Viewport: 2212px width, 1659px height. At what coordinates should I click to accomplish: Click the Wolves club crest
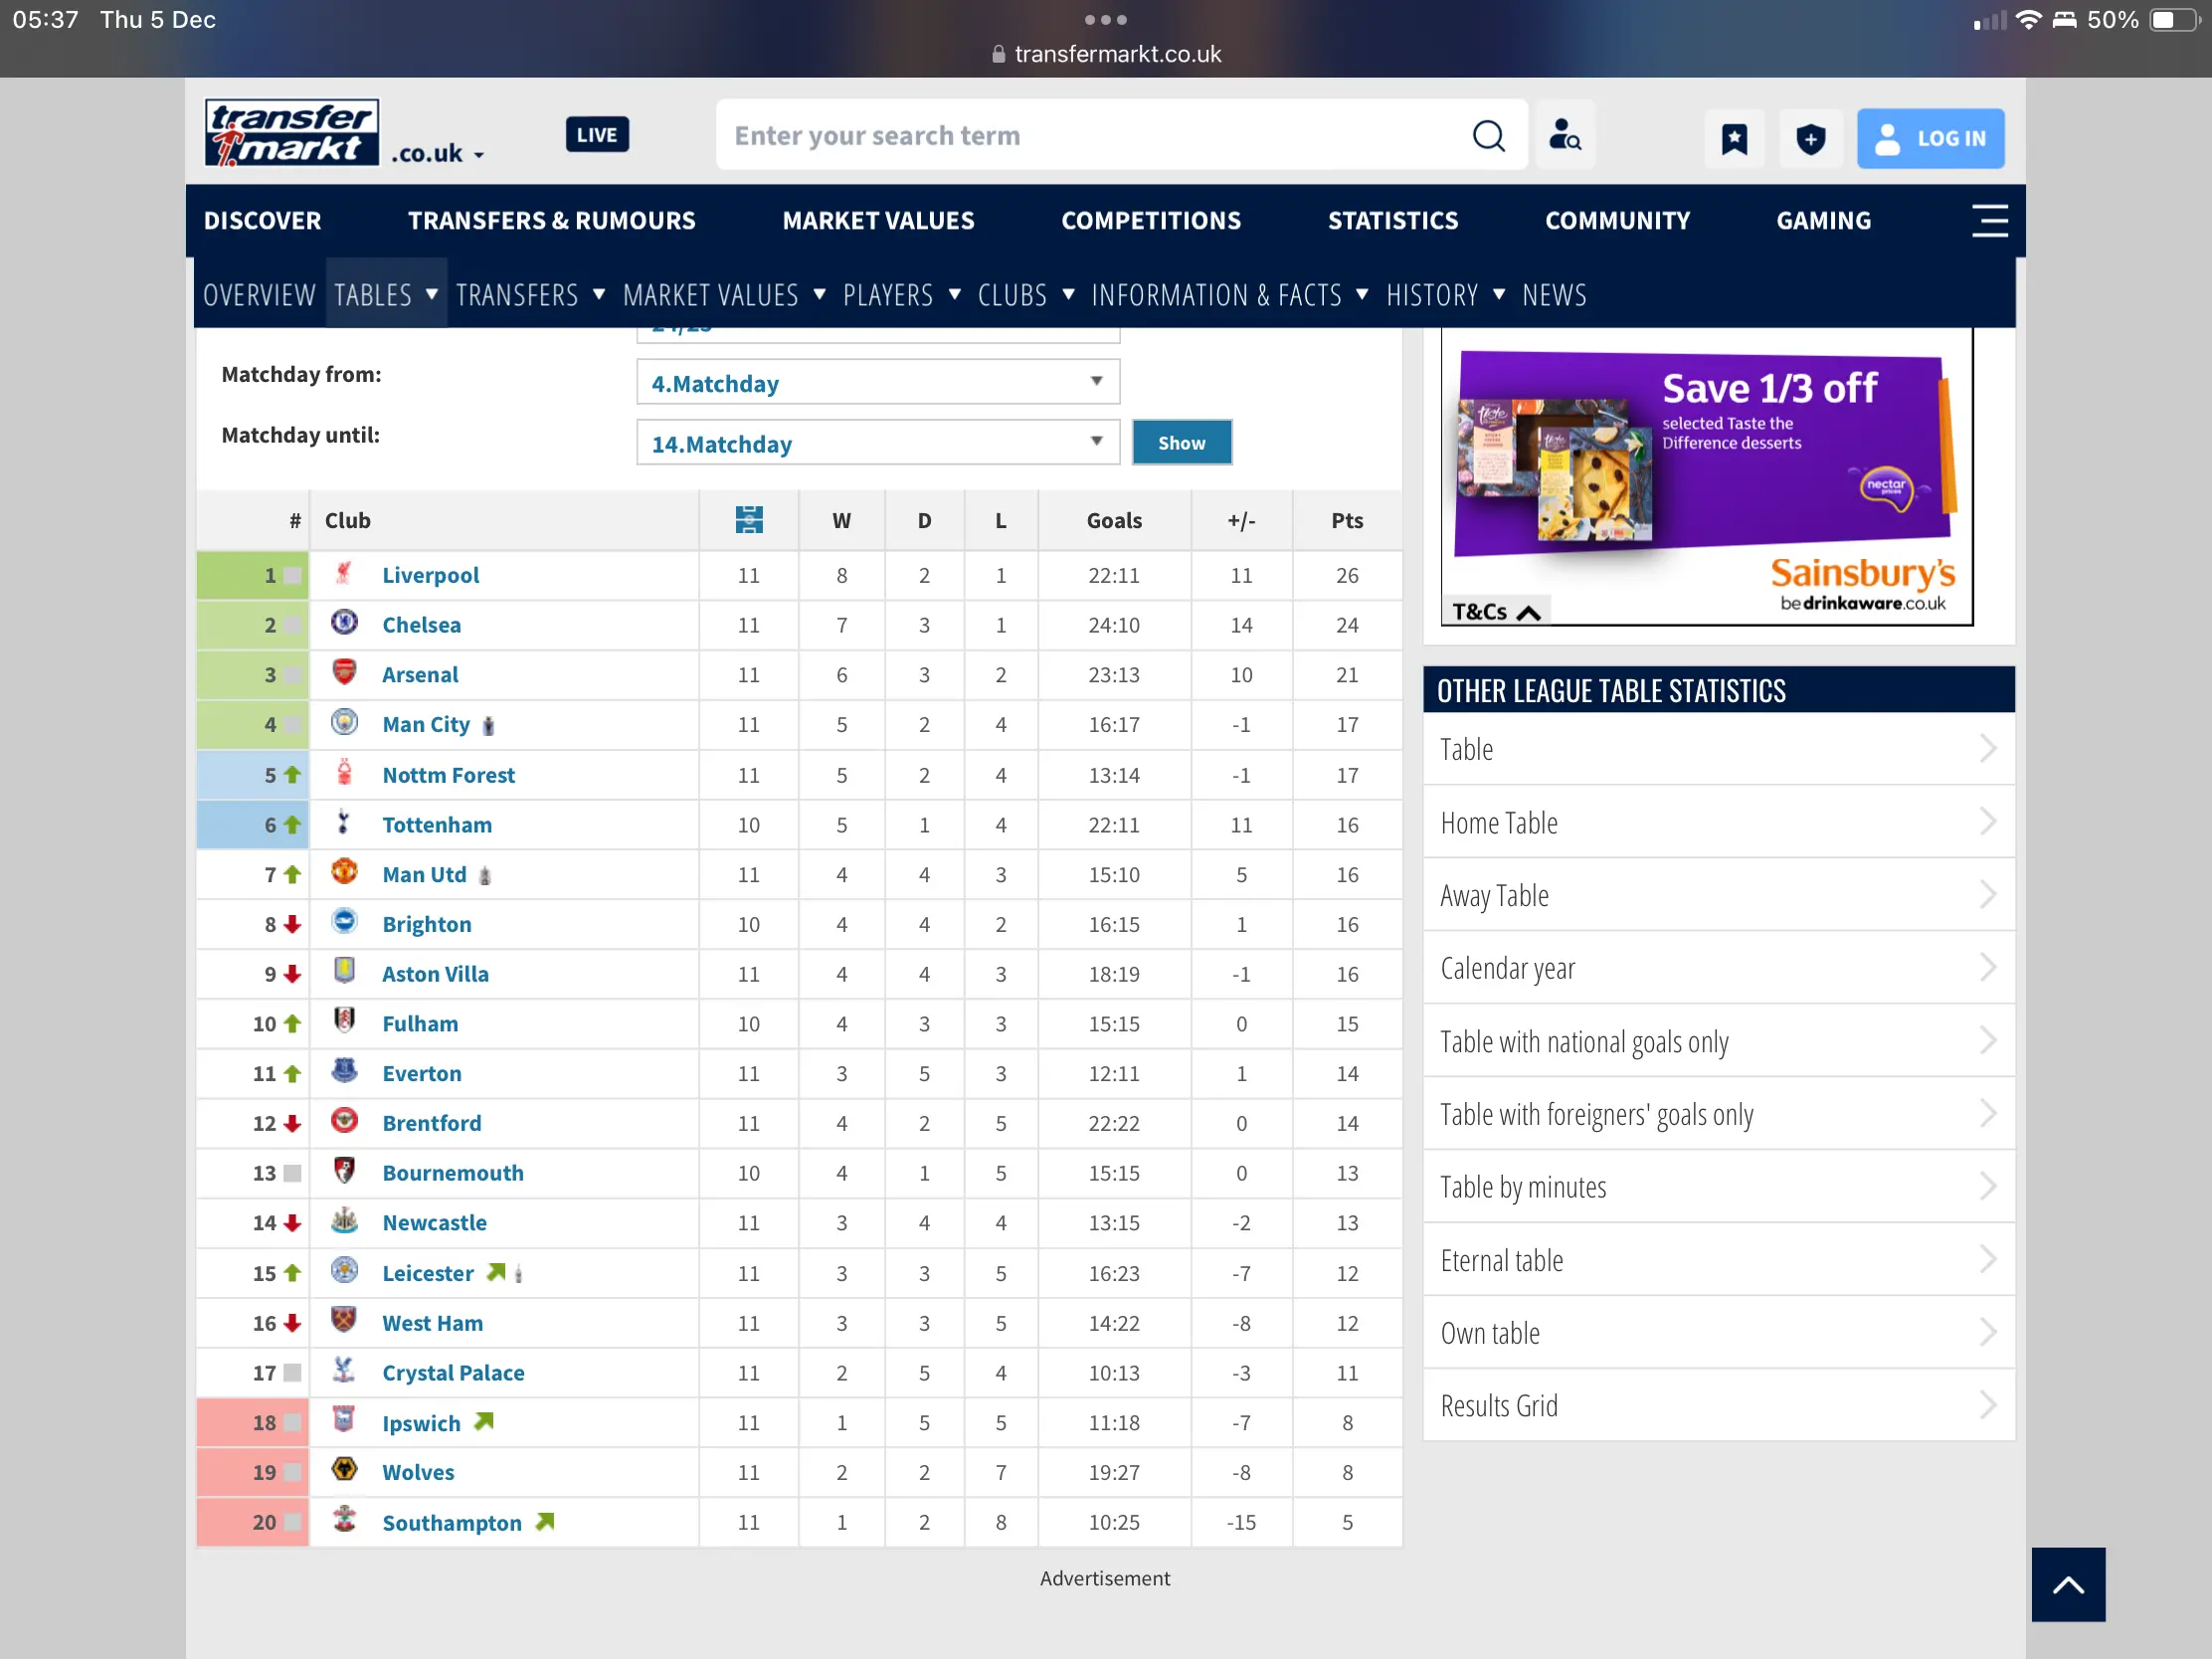[344, 1470]
